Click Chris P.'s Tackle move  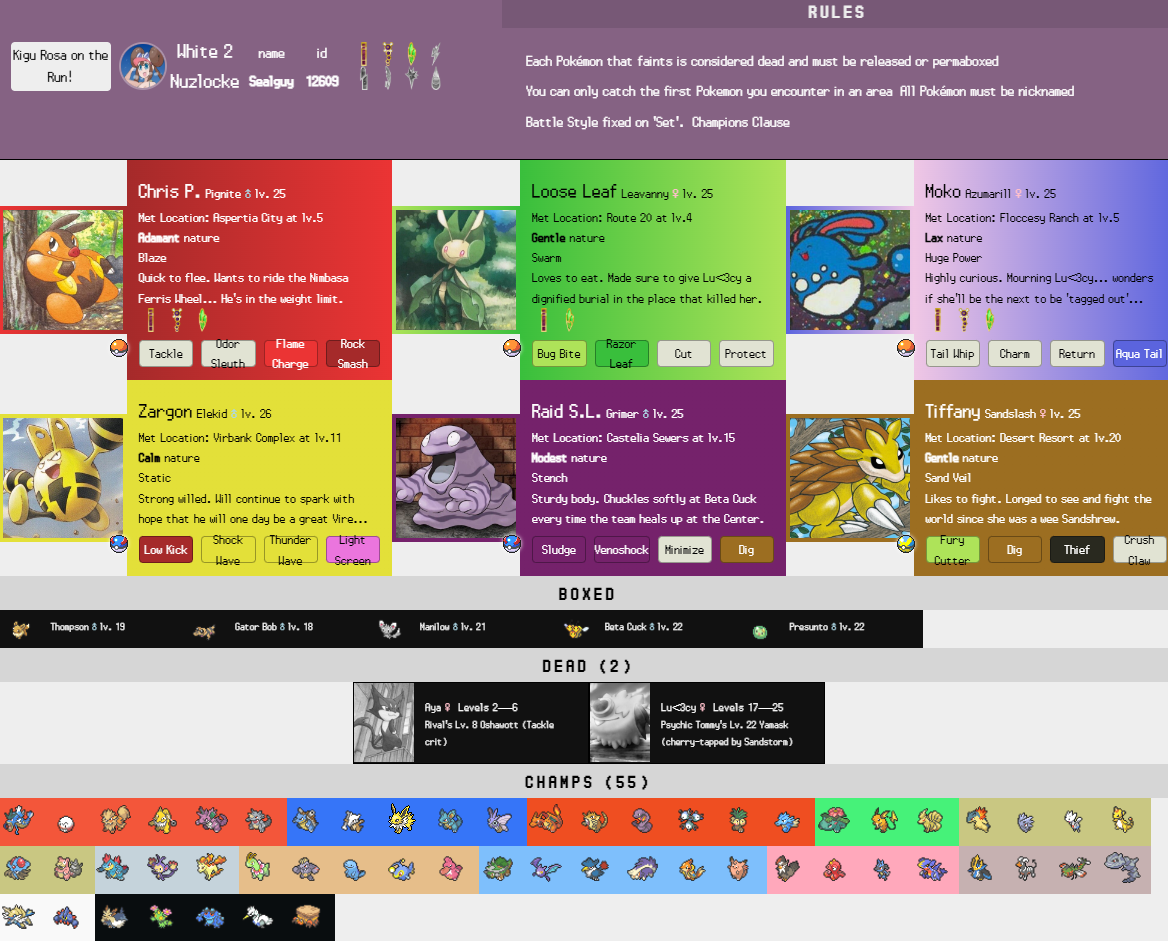click(x=166, y=354)
